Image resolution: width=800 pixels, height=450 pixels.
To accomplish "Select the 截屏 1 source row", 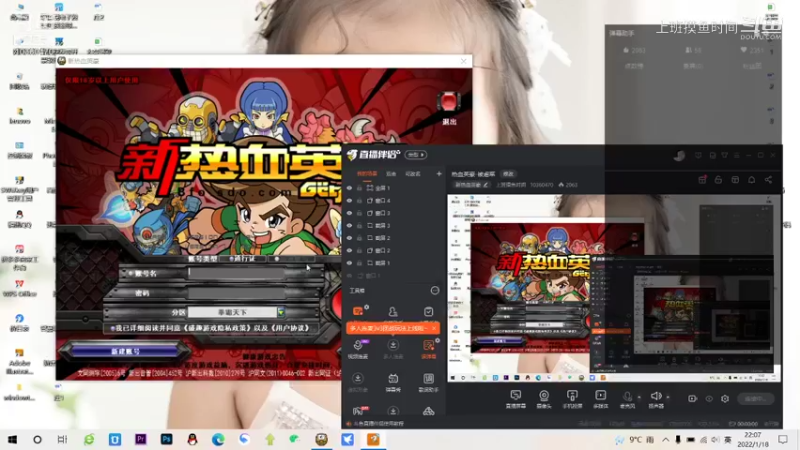I will pos(393,263).
